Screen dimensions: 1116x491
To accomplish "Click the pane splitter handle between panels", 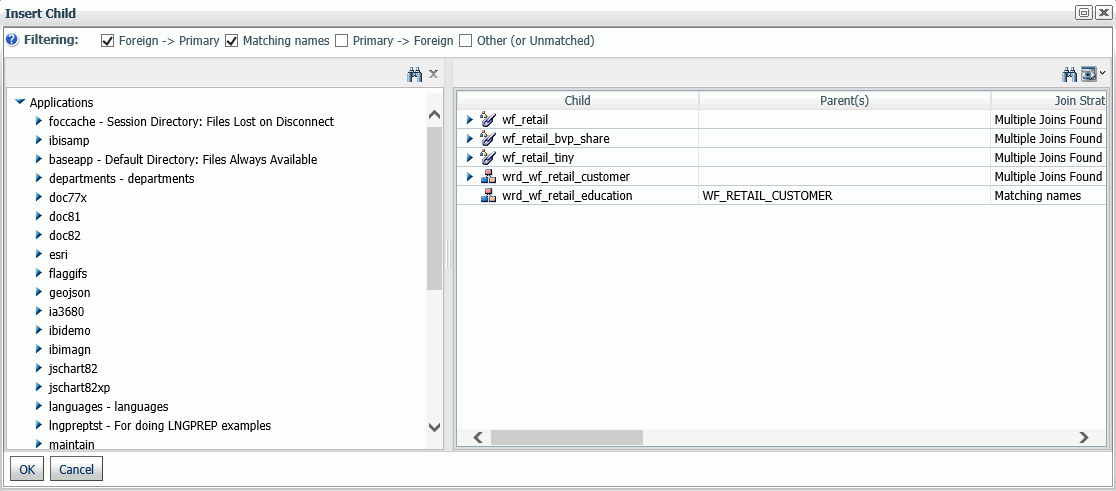I will pos(449,254).
